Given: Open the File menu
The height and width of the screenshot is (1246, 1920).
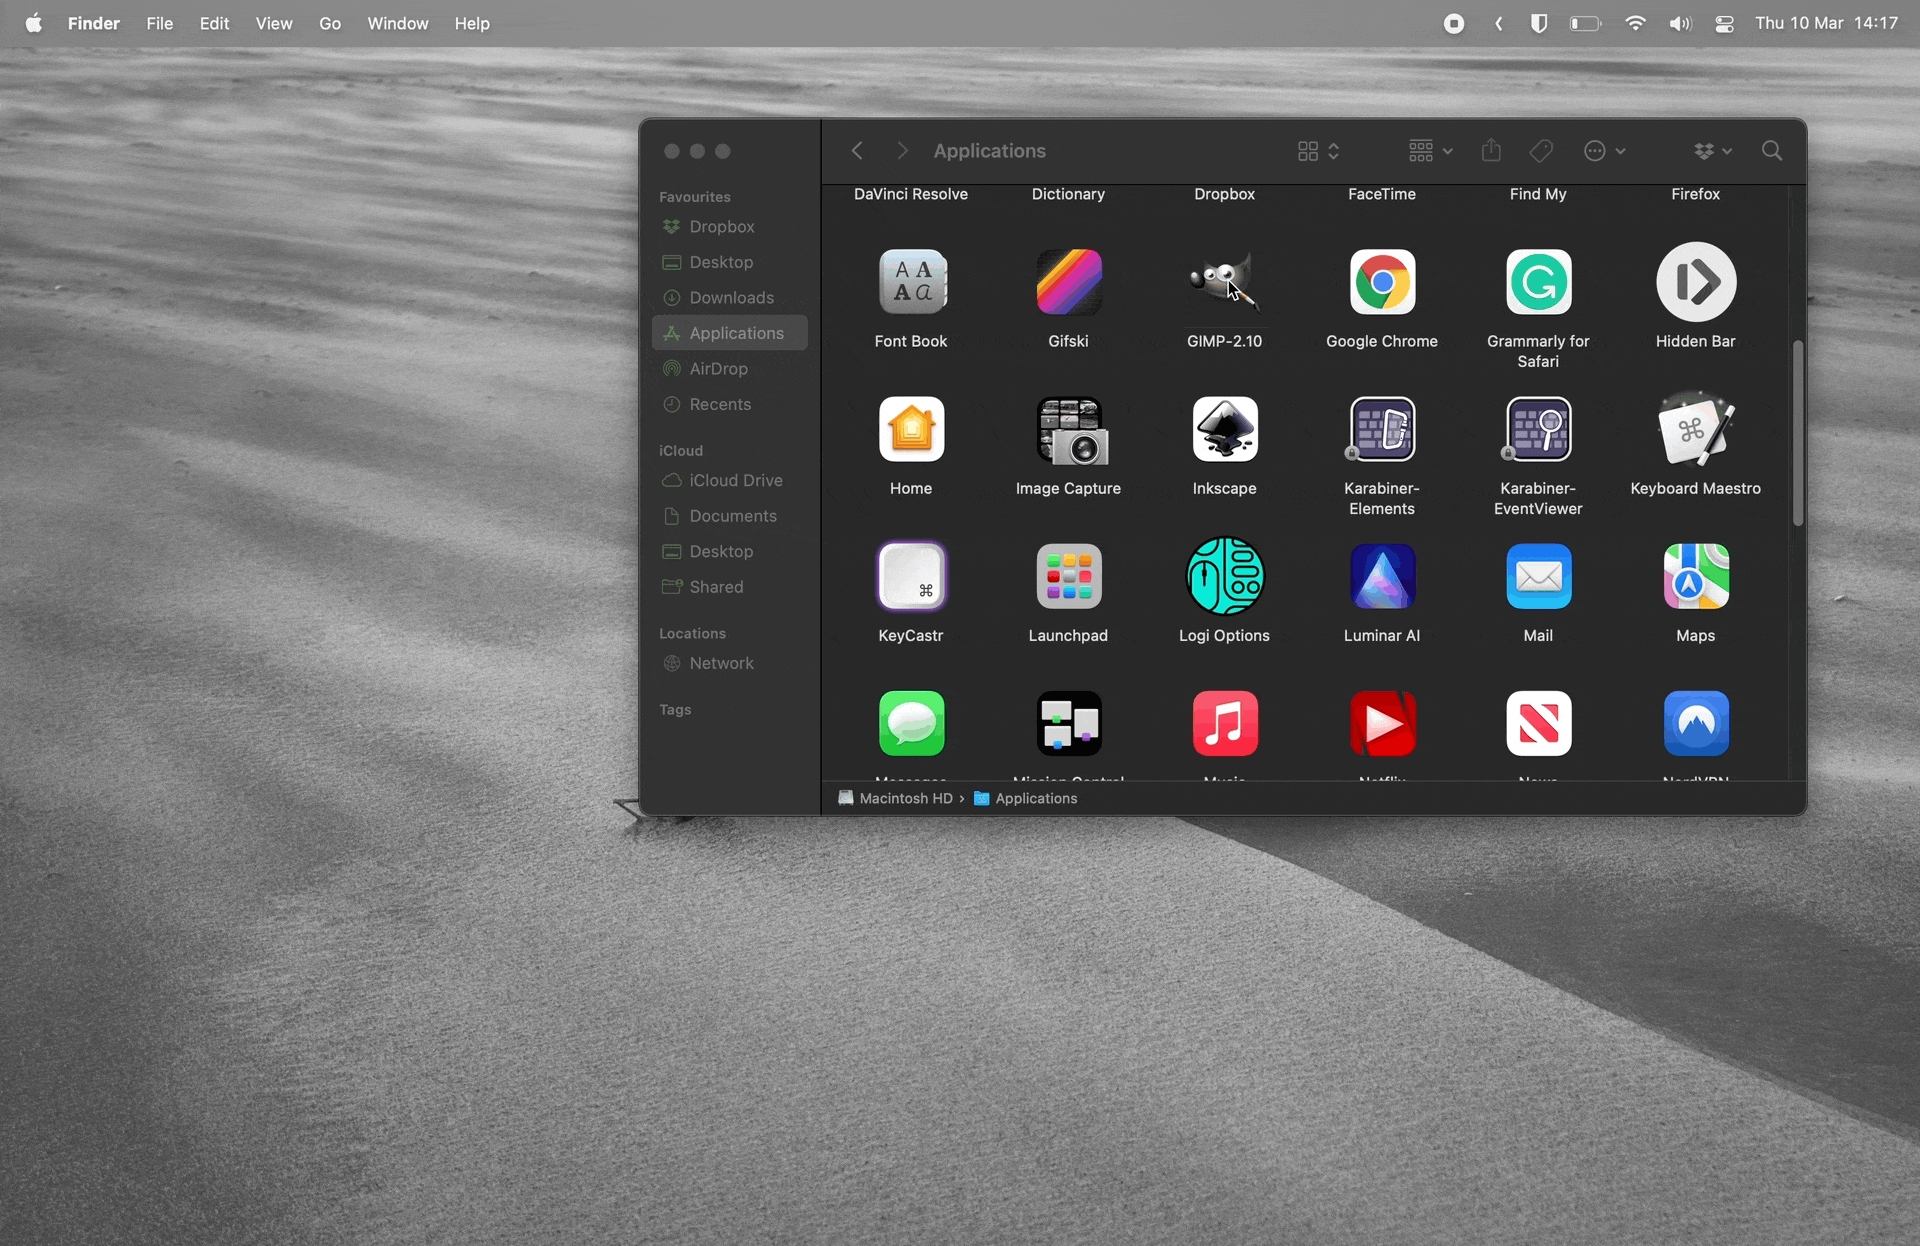Looking at the screenshot, I should tap(159, 23).
